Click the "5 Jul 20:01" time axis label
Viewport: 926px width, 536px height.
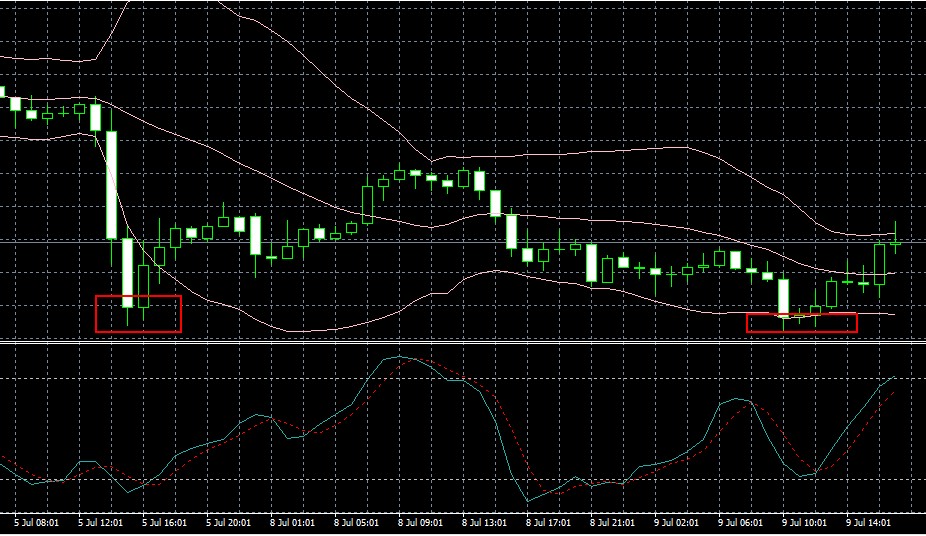(x=228, y=522)
